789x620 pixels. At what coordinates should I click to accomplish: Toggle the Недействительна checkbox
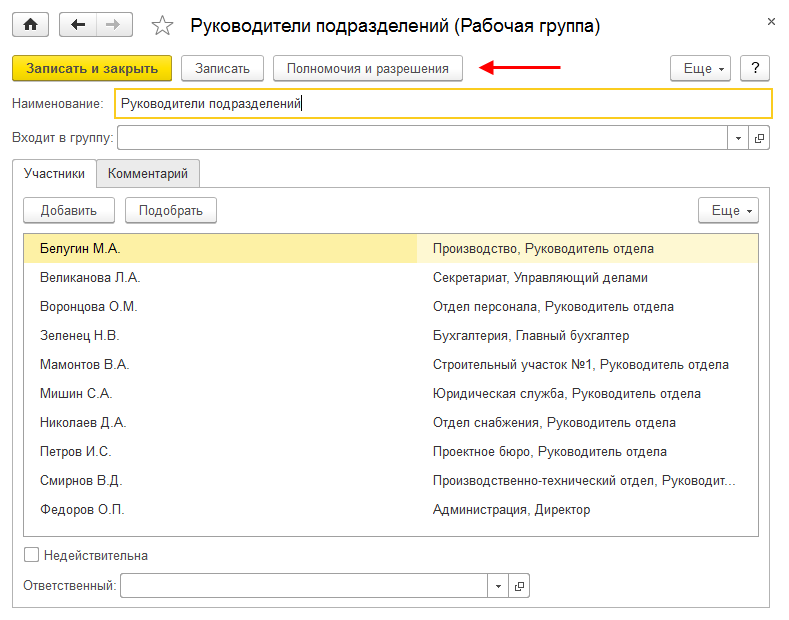tap(31, 555)
